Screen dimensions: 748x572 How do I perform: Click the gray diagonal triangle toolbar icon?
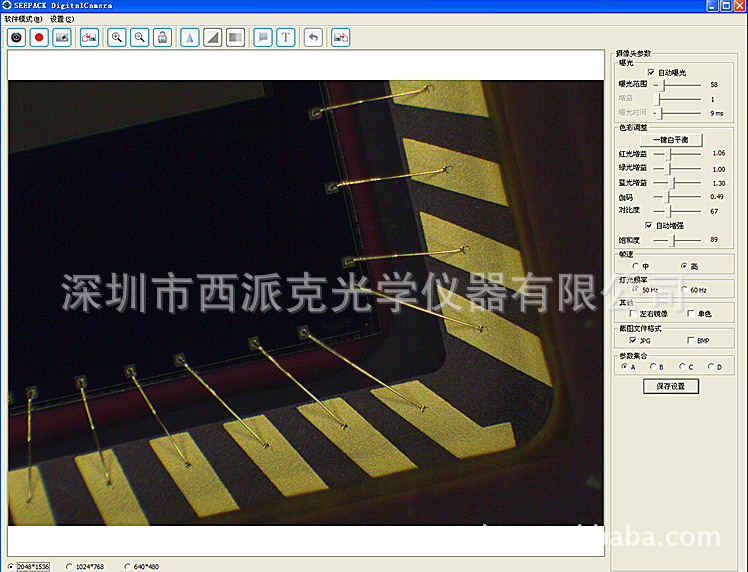click(213, 37)
